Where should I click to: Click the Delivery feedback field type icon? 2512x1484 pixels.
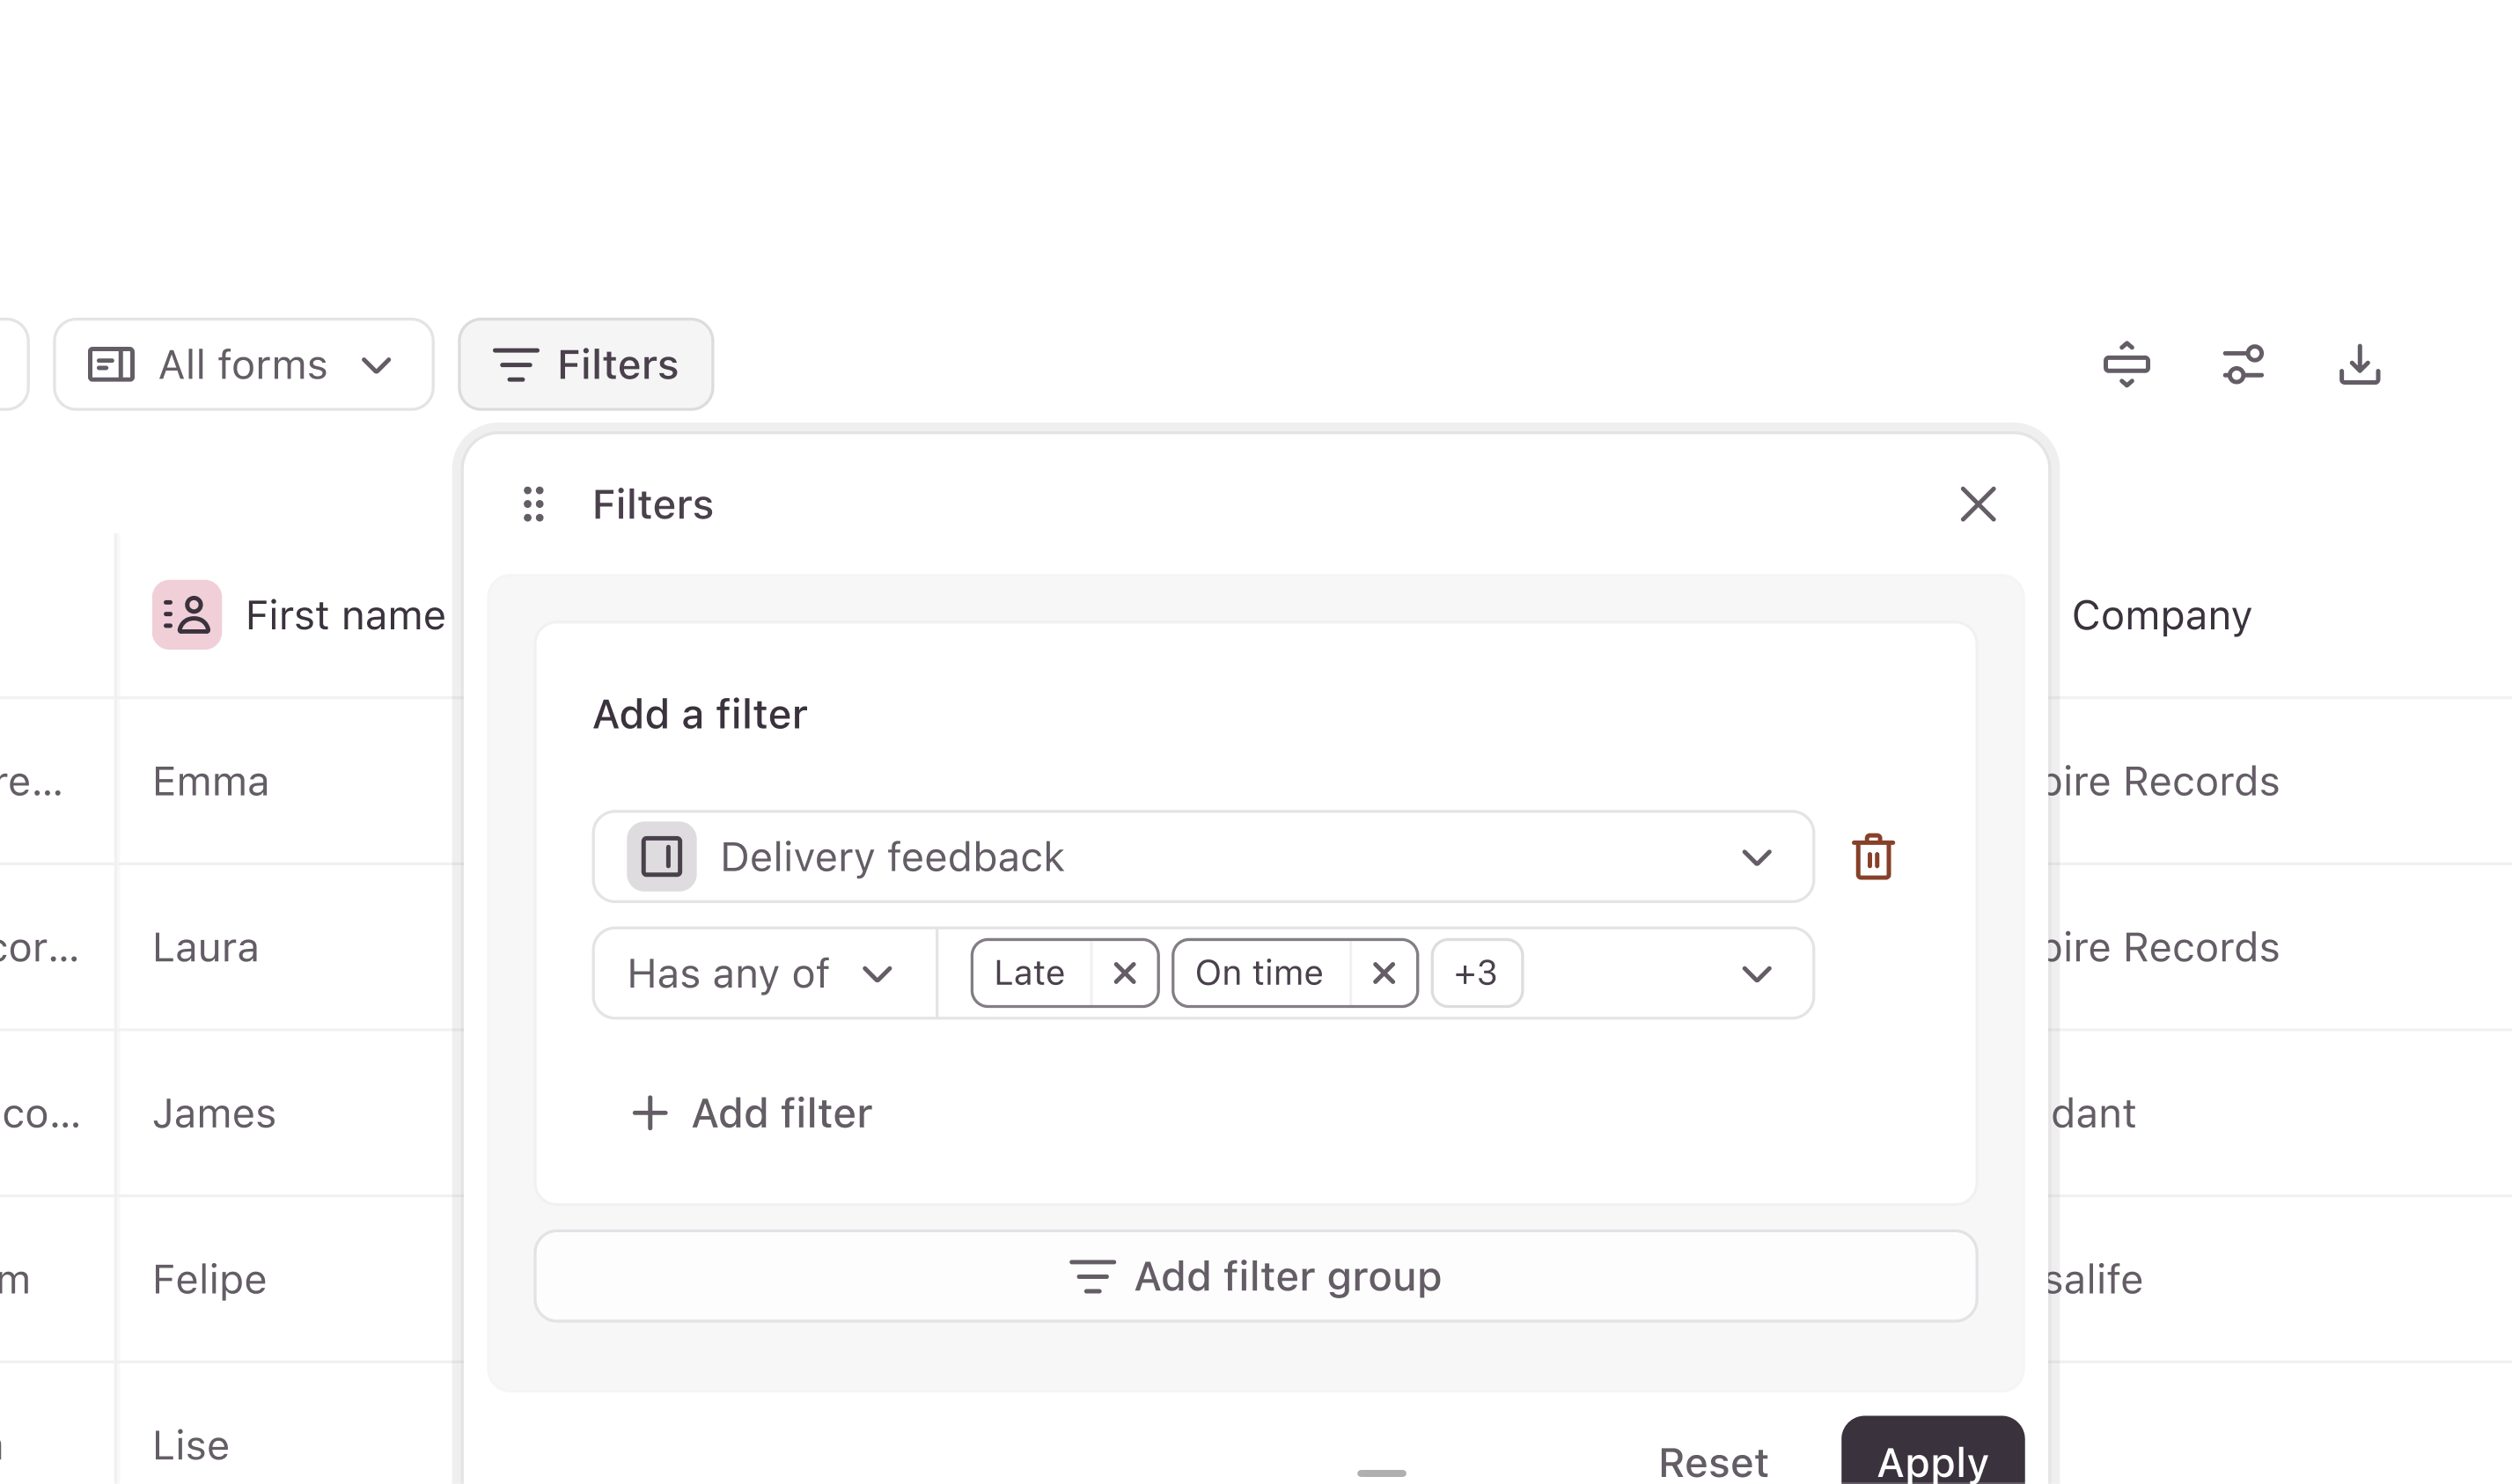[x=661, y=857]
